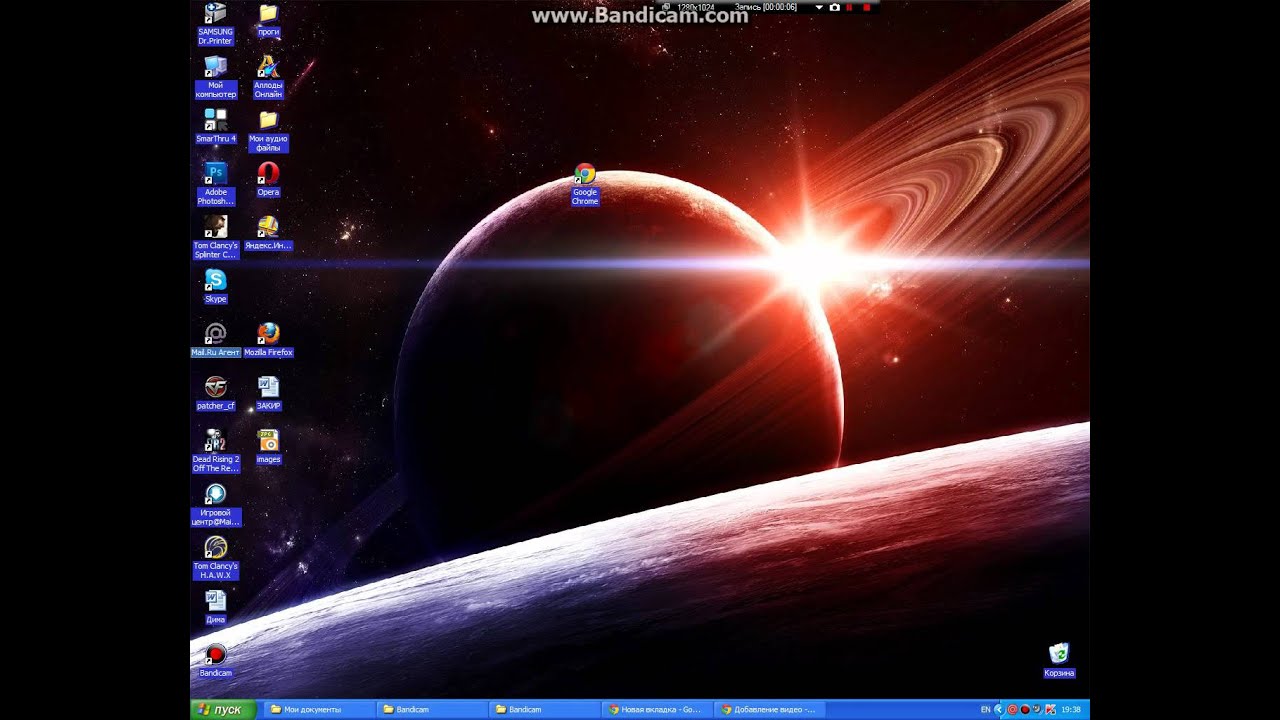1280x720 pixels.
Task: Click the 1280x1024 resolution label
Action: [x=696, y=7]
